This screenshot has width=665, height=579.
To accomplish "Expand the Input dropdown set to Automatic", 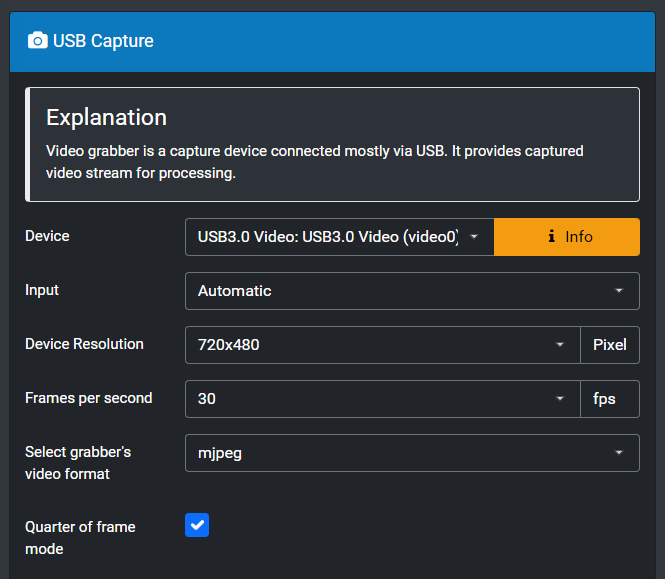I will (x=411, y=291).
